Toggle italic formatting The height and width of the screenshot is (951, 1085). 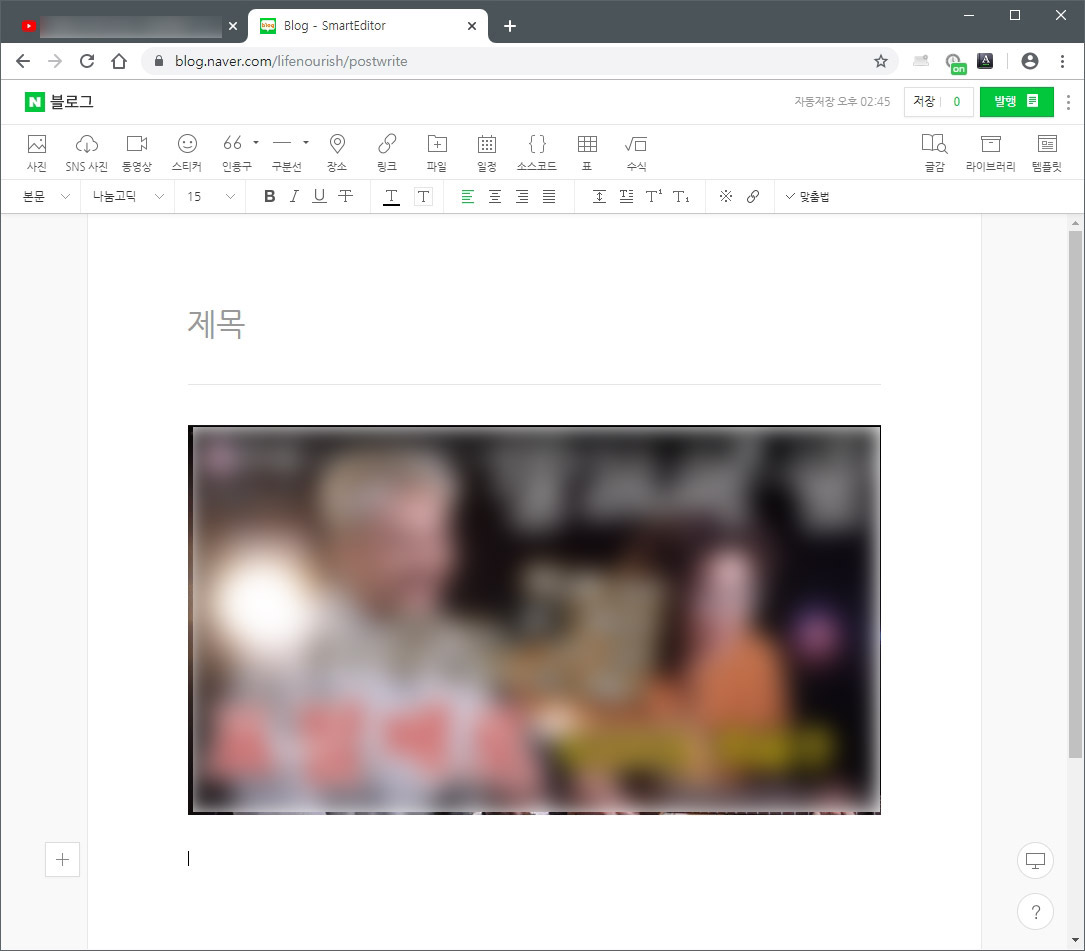[294, 197]
